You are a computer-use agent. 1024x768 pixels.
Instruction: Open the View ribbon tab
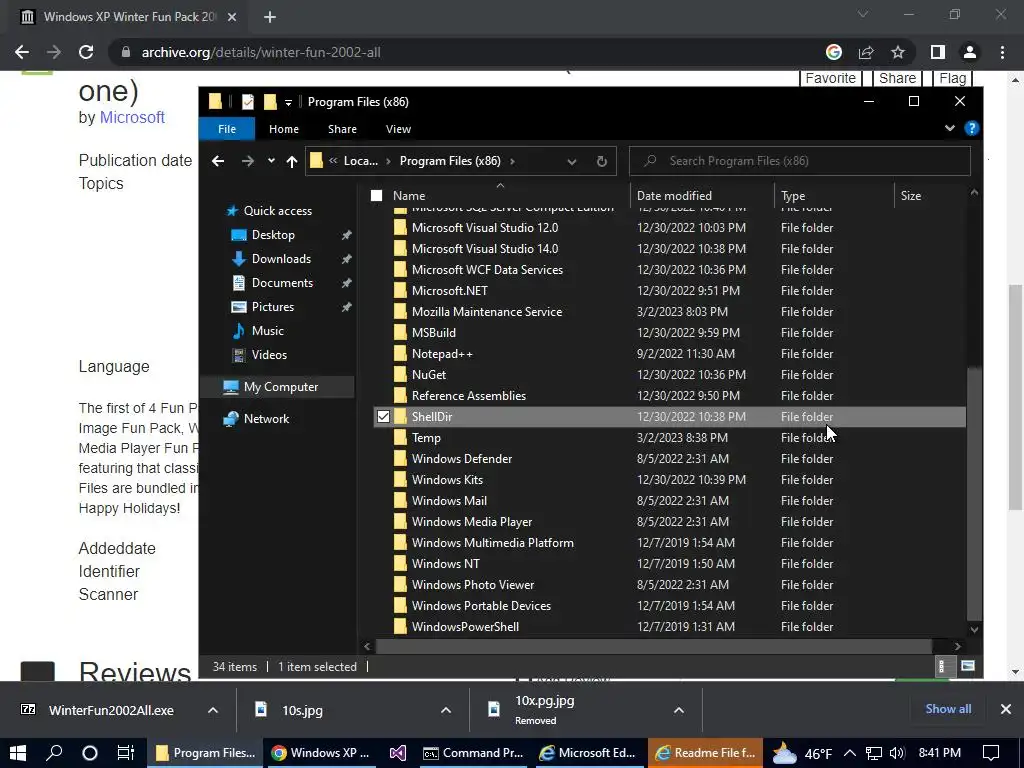pyautogui.click(x=398, y=129)
